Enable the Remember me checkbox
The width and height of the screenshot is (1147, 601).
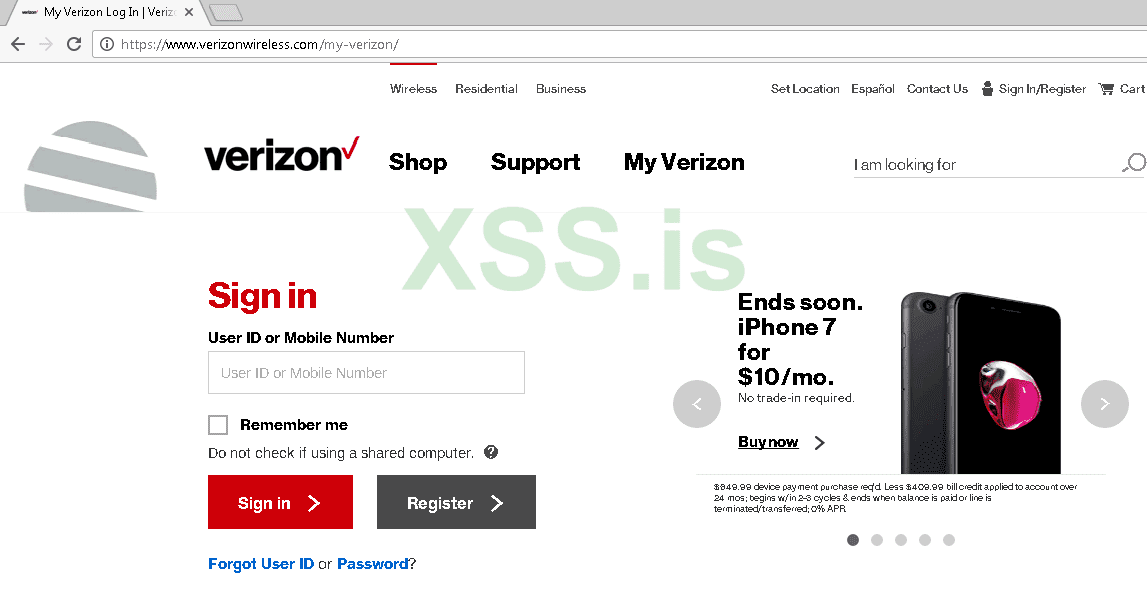(x=218, y=425)
